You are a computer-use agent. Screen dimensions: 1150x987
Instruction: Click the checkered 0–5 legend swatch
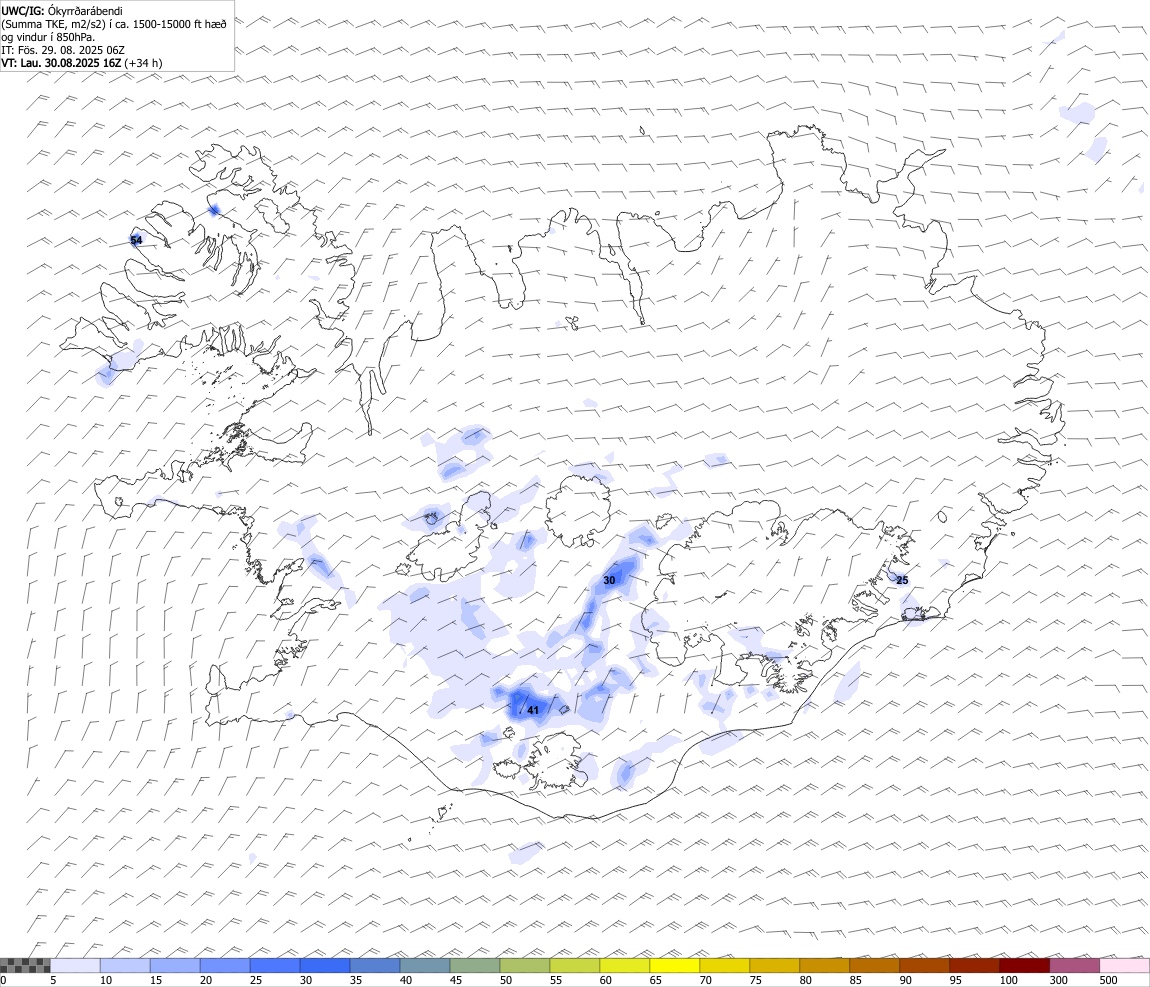25,965
